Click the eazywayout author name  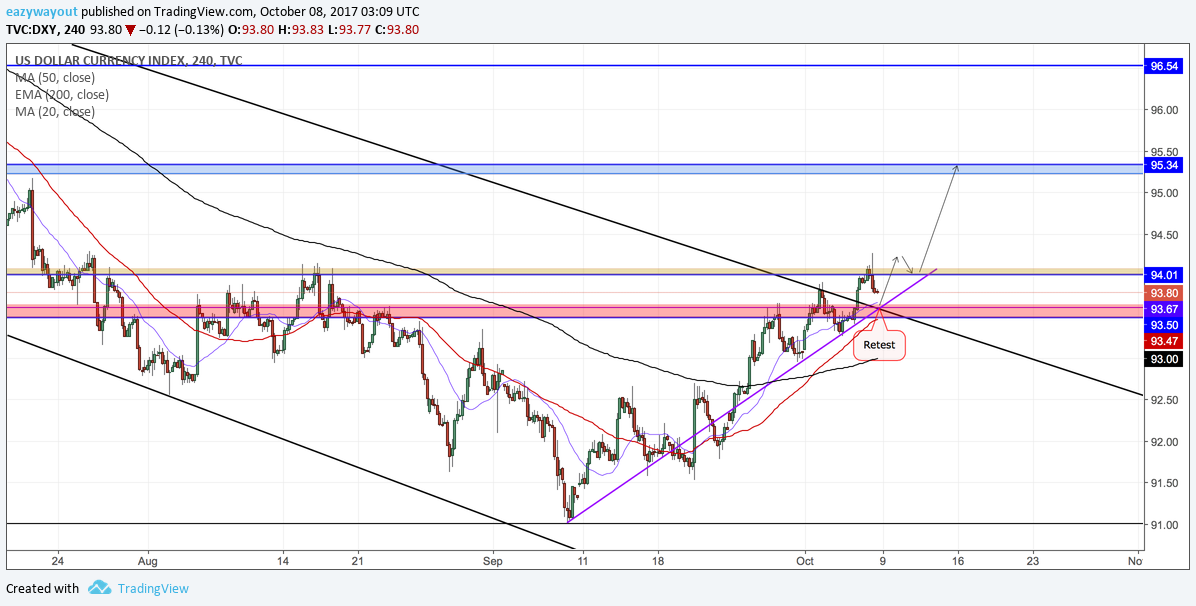[40, 11]
